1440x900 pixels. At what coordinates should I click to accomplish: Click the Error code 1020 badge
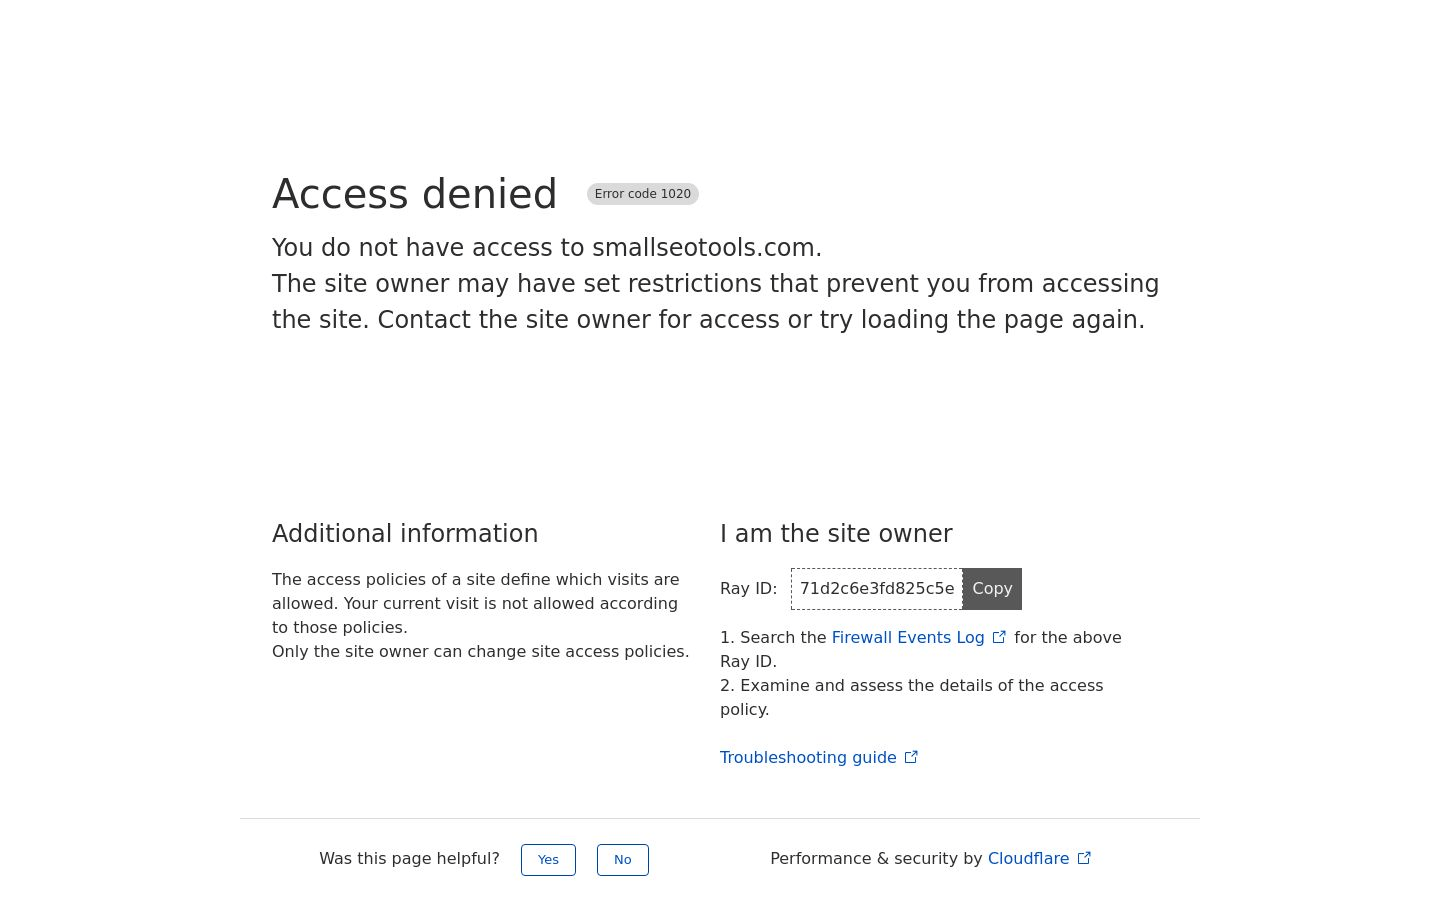click(642, 194)
